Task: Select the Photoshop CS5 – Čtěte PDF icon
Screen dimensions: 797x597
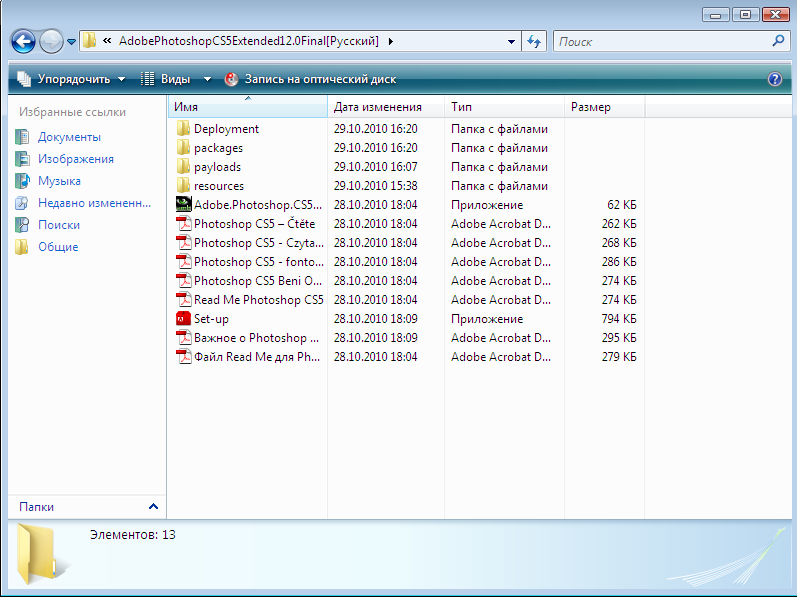Action: (183, 224)
